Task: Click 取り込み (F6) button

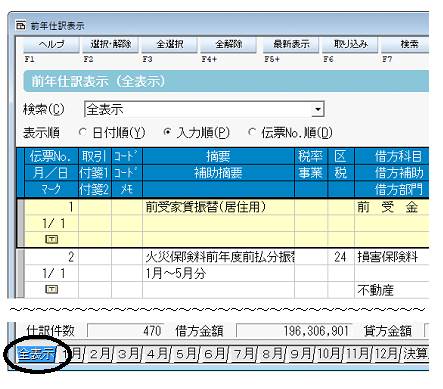Action: pos(350,45)
